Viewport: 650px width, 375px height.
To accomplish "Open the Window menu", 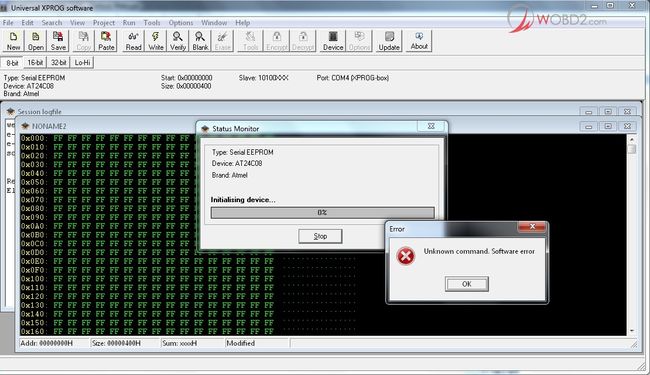I will pyautogui.click(x=214, y=23).
